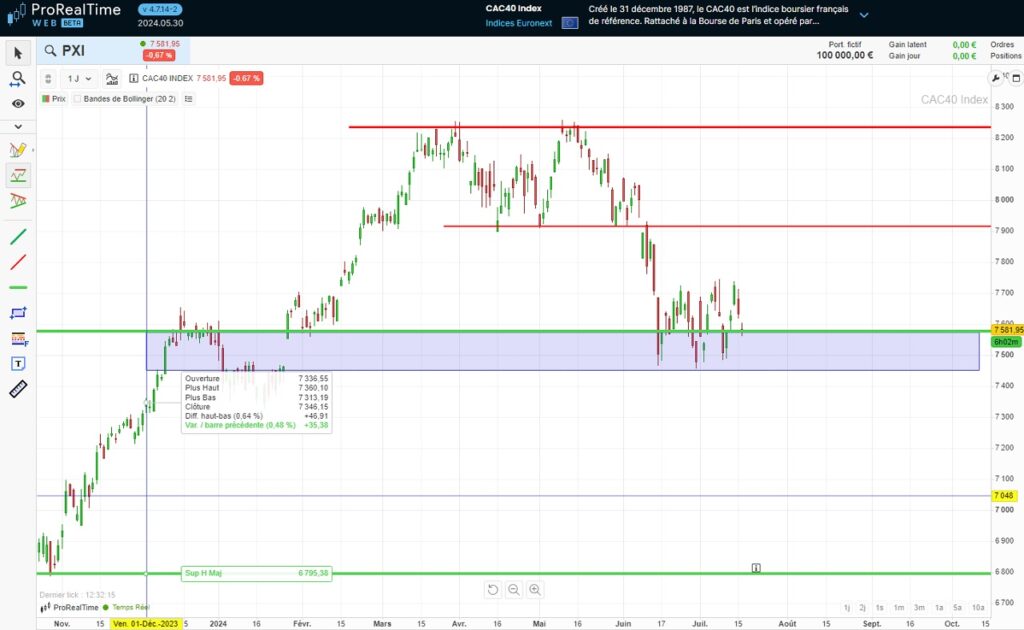Toggle the Prix indicator visibility

(x=46, y=99)
